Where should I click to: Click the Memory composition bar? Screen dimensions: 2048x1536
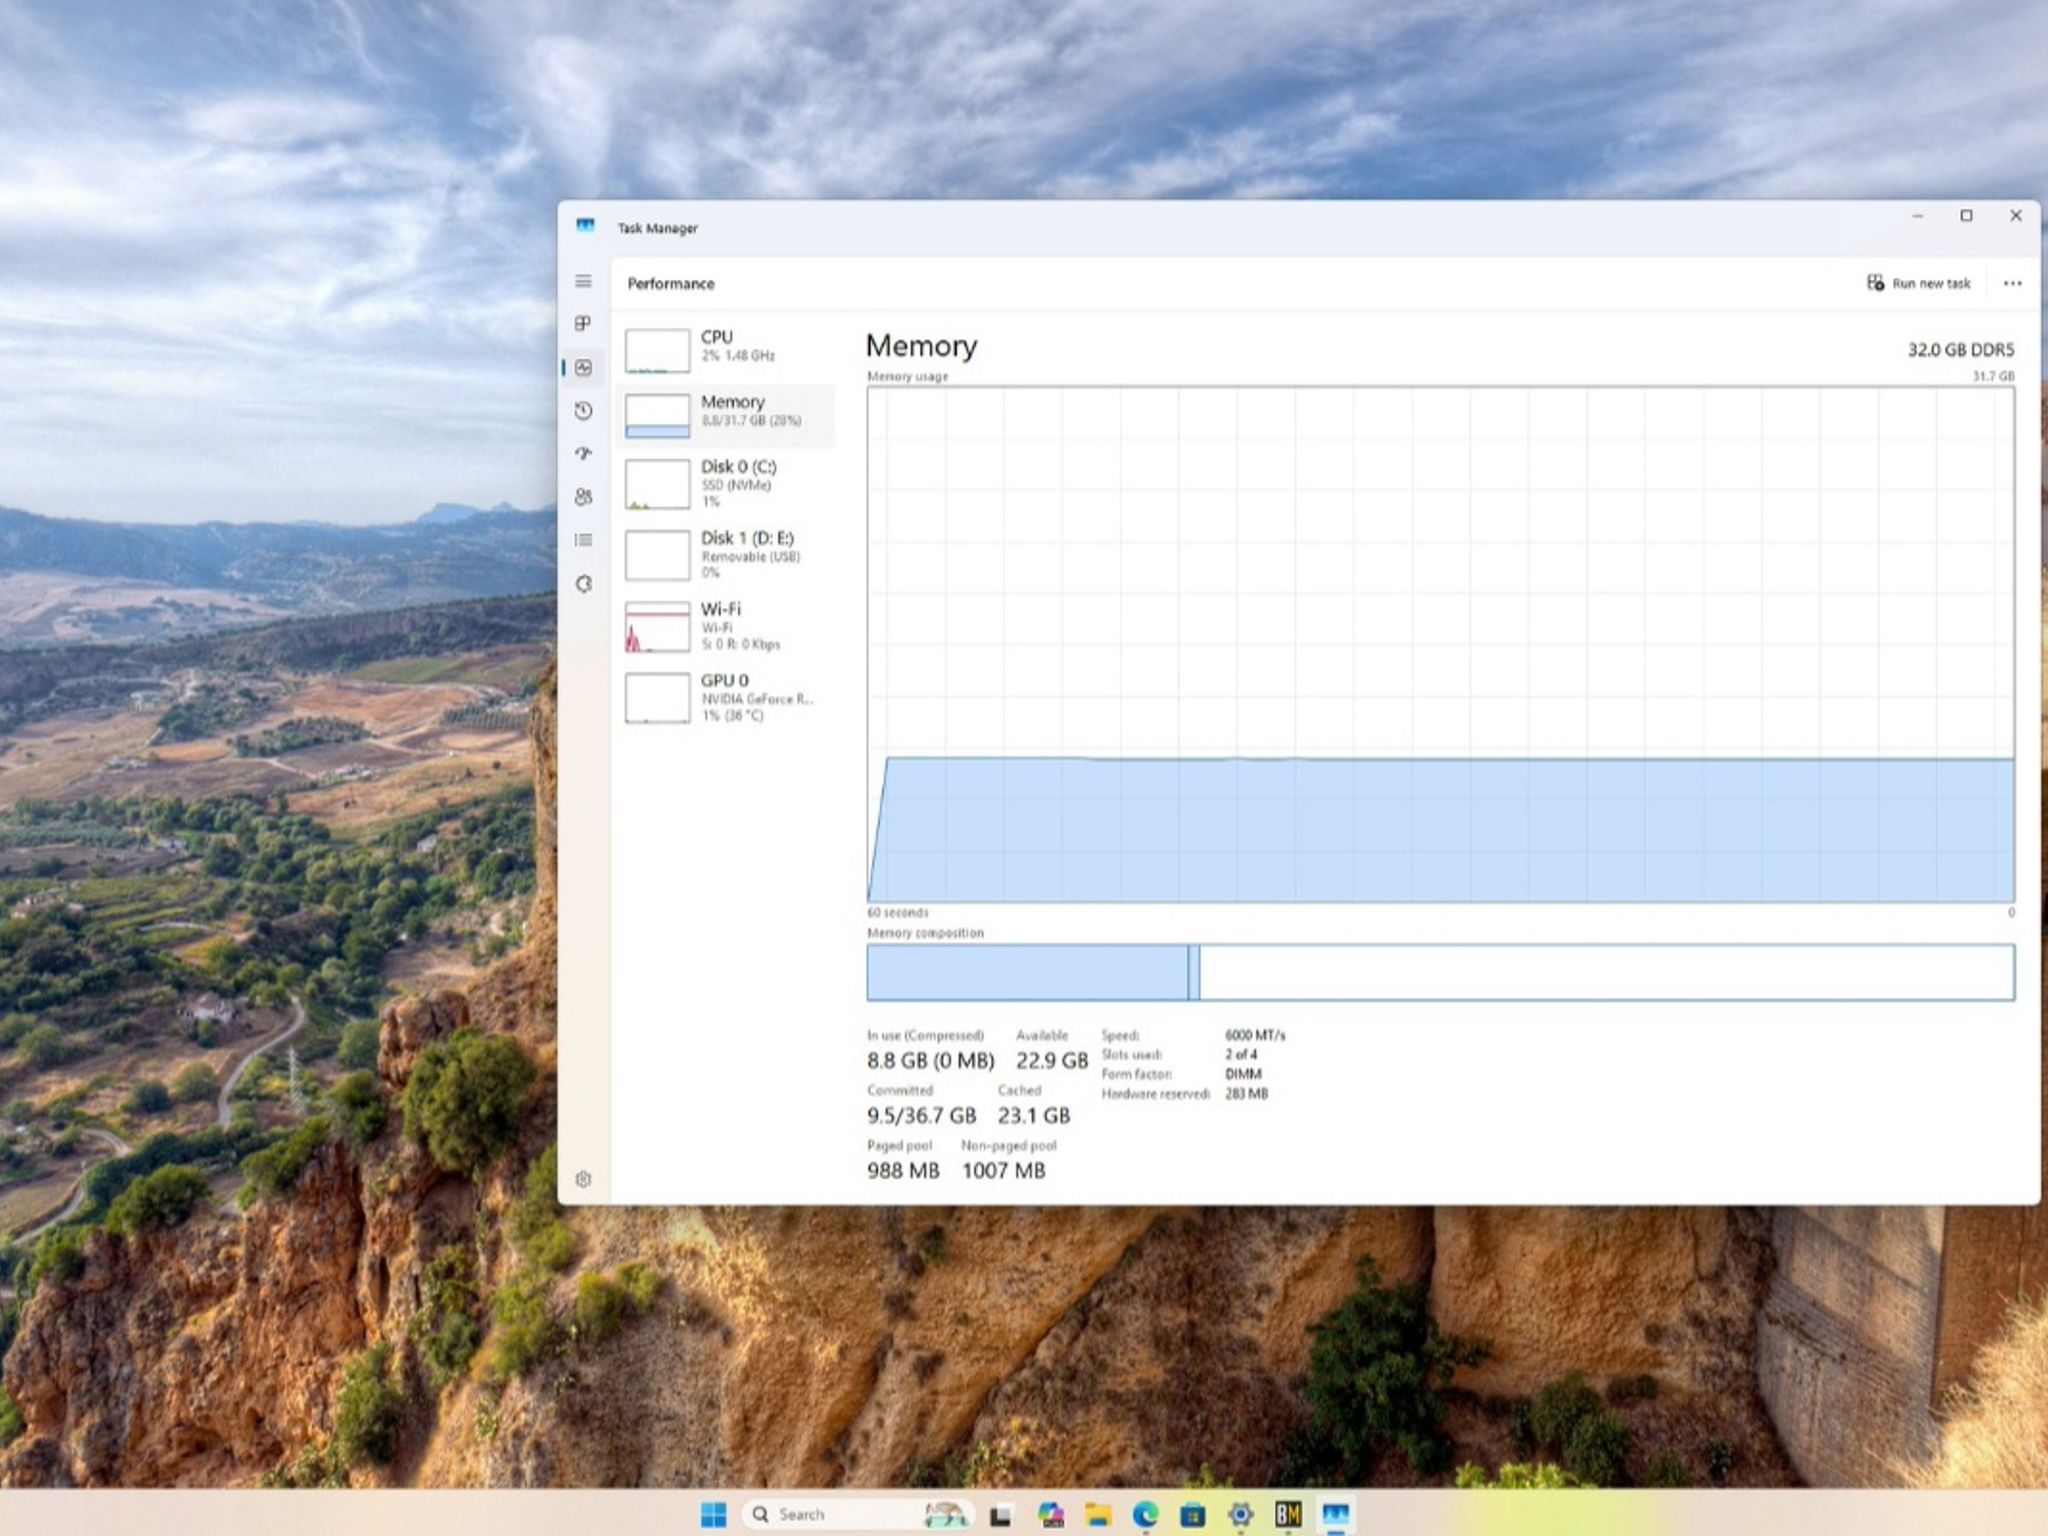coord(1440,972)
